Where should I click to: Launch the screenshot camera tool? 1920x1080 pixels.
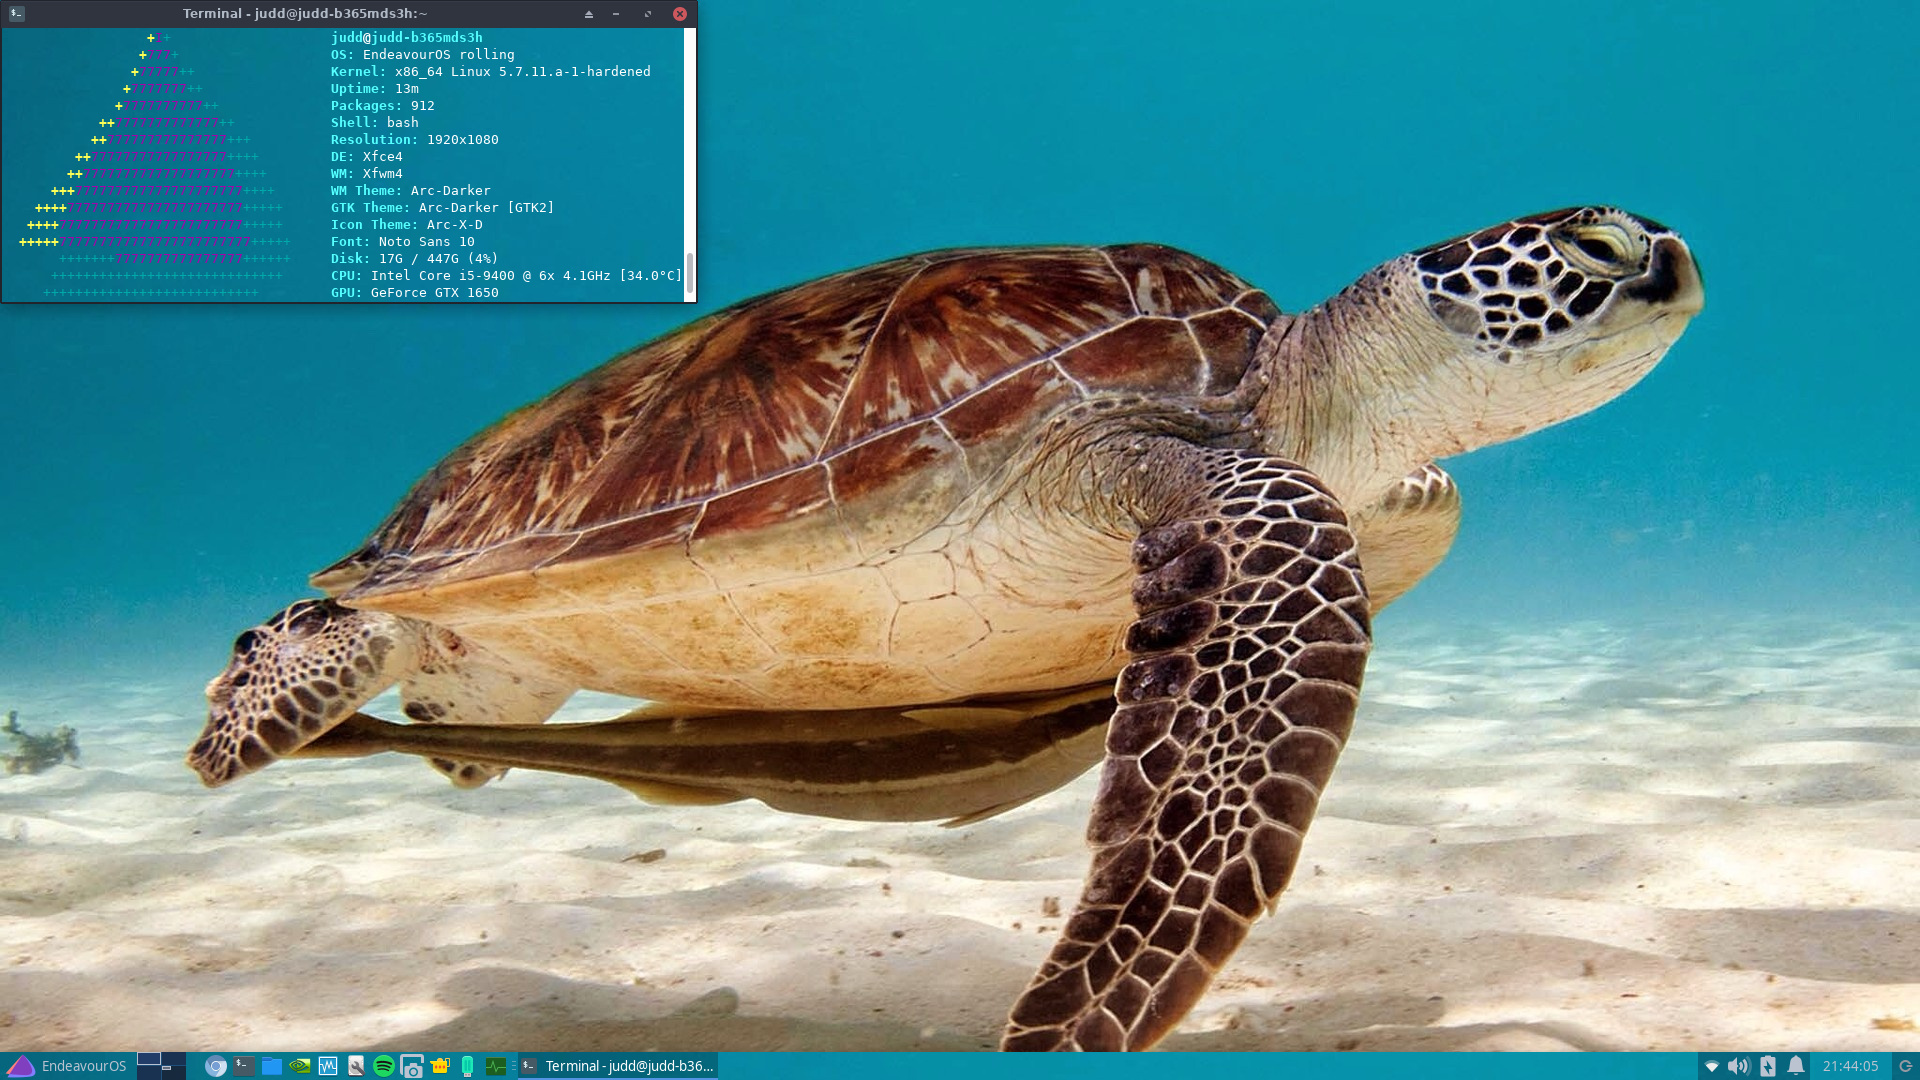click(x=411, y=1066)
